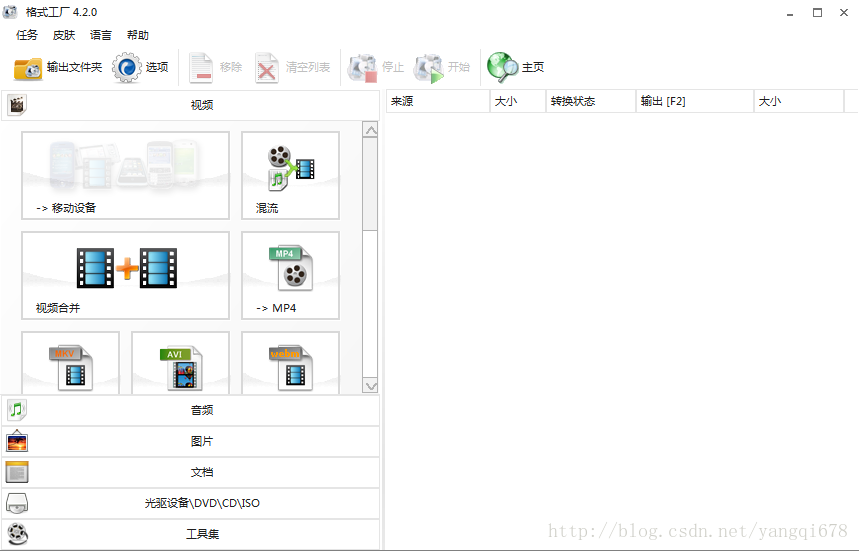Expand the 工具集 toolset category
The width and height of the screenshot is (859, 551).
pos(191,534)
